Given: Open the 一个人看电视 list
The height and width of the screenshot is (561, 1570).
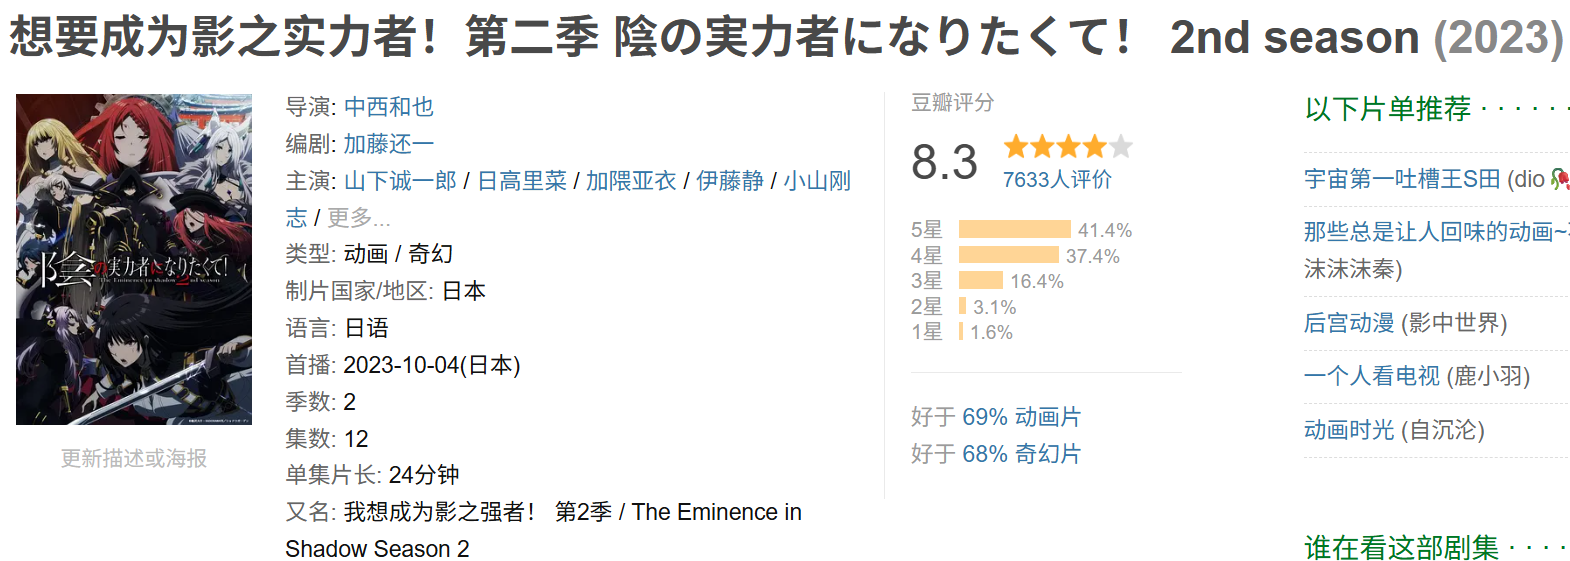Looking at the screenshot, I should click(1371, 376).
